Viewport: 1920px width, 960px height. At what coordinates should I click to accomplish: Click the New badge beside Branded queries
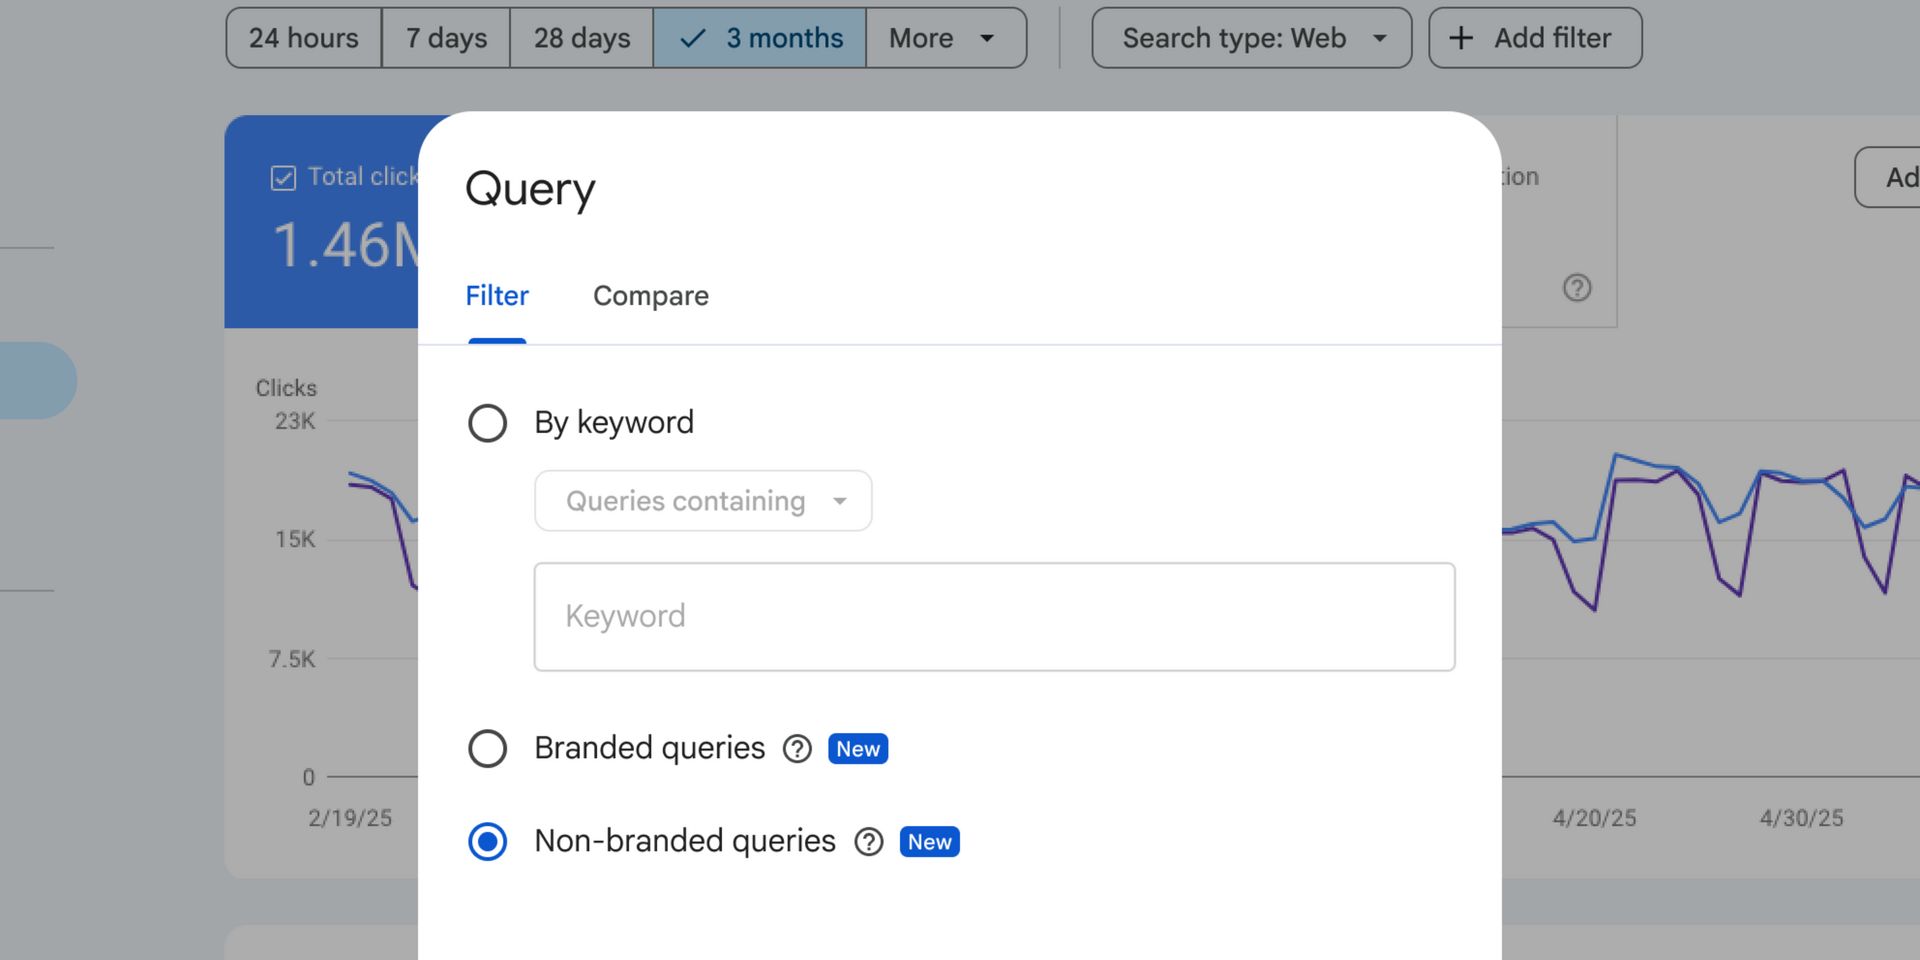(858, 749)
